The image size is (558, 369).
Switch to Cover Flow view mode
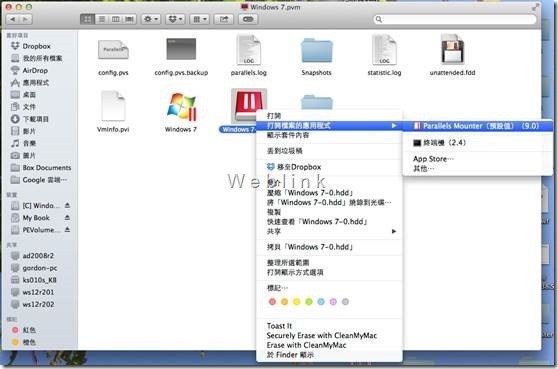point(130,19)
